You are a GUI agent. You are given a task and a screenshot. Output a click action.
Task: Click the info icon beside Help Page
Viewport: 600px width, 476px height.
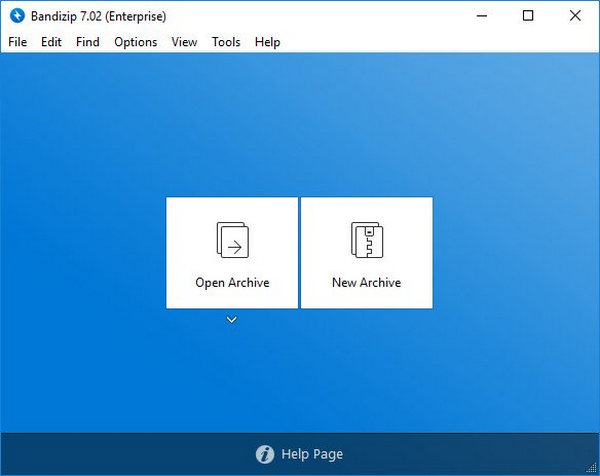265,455
